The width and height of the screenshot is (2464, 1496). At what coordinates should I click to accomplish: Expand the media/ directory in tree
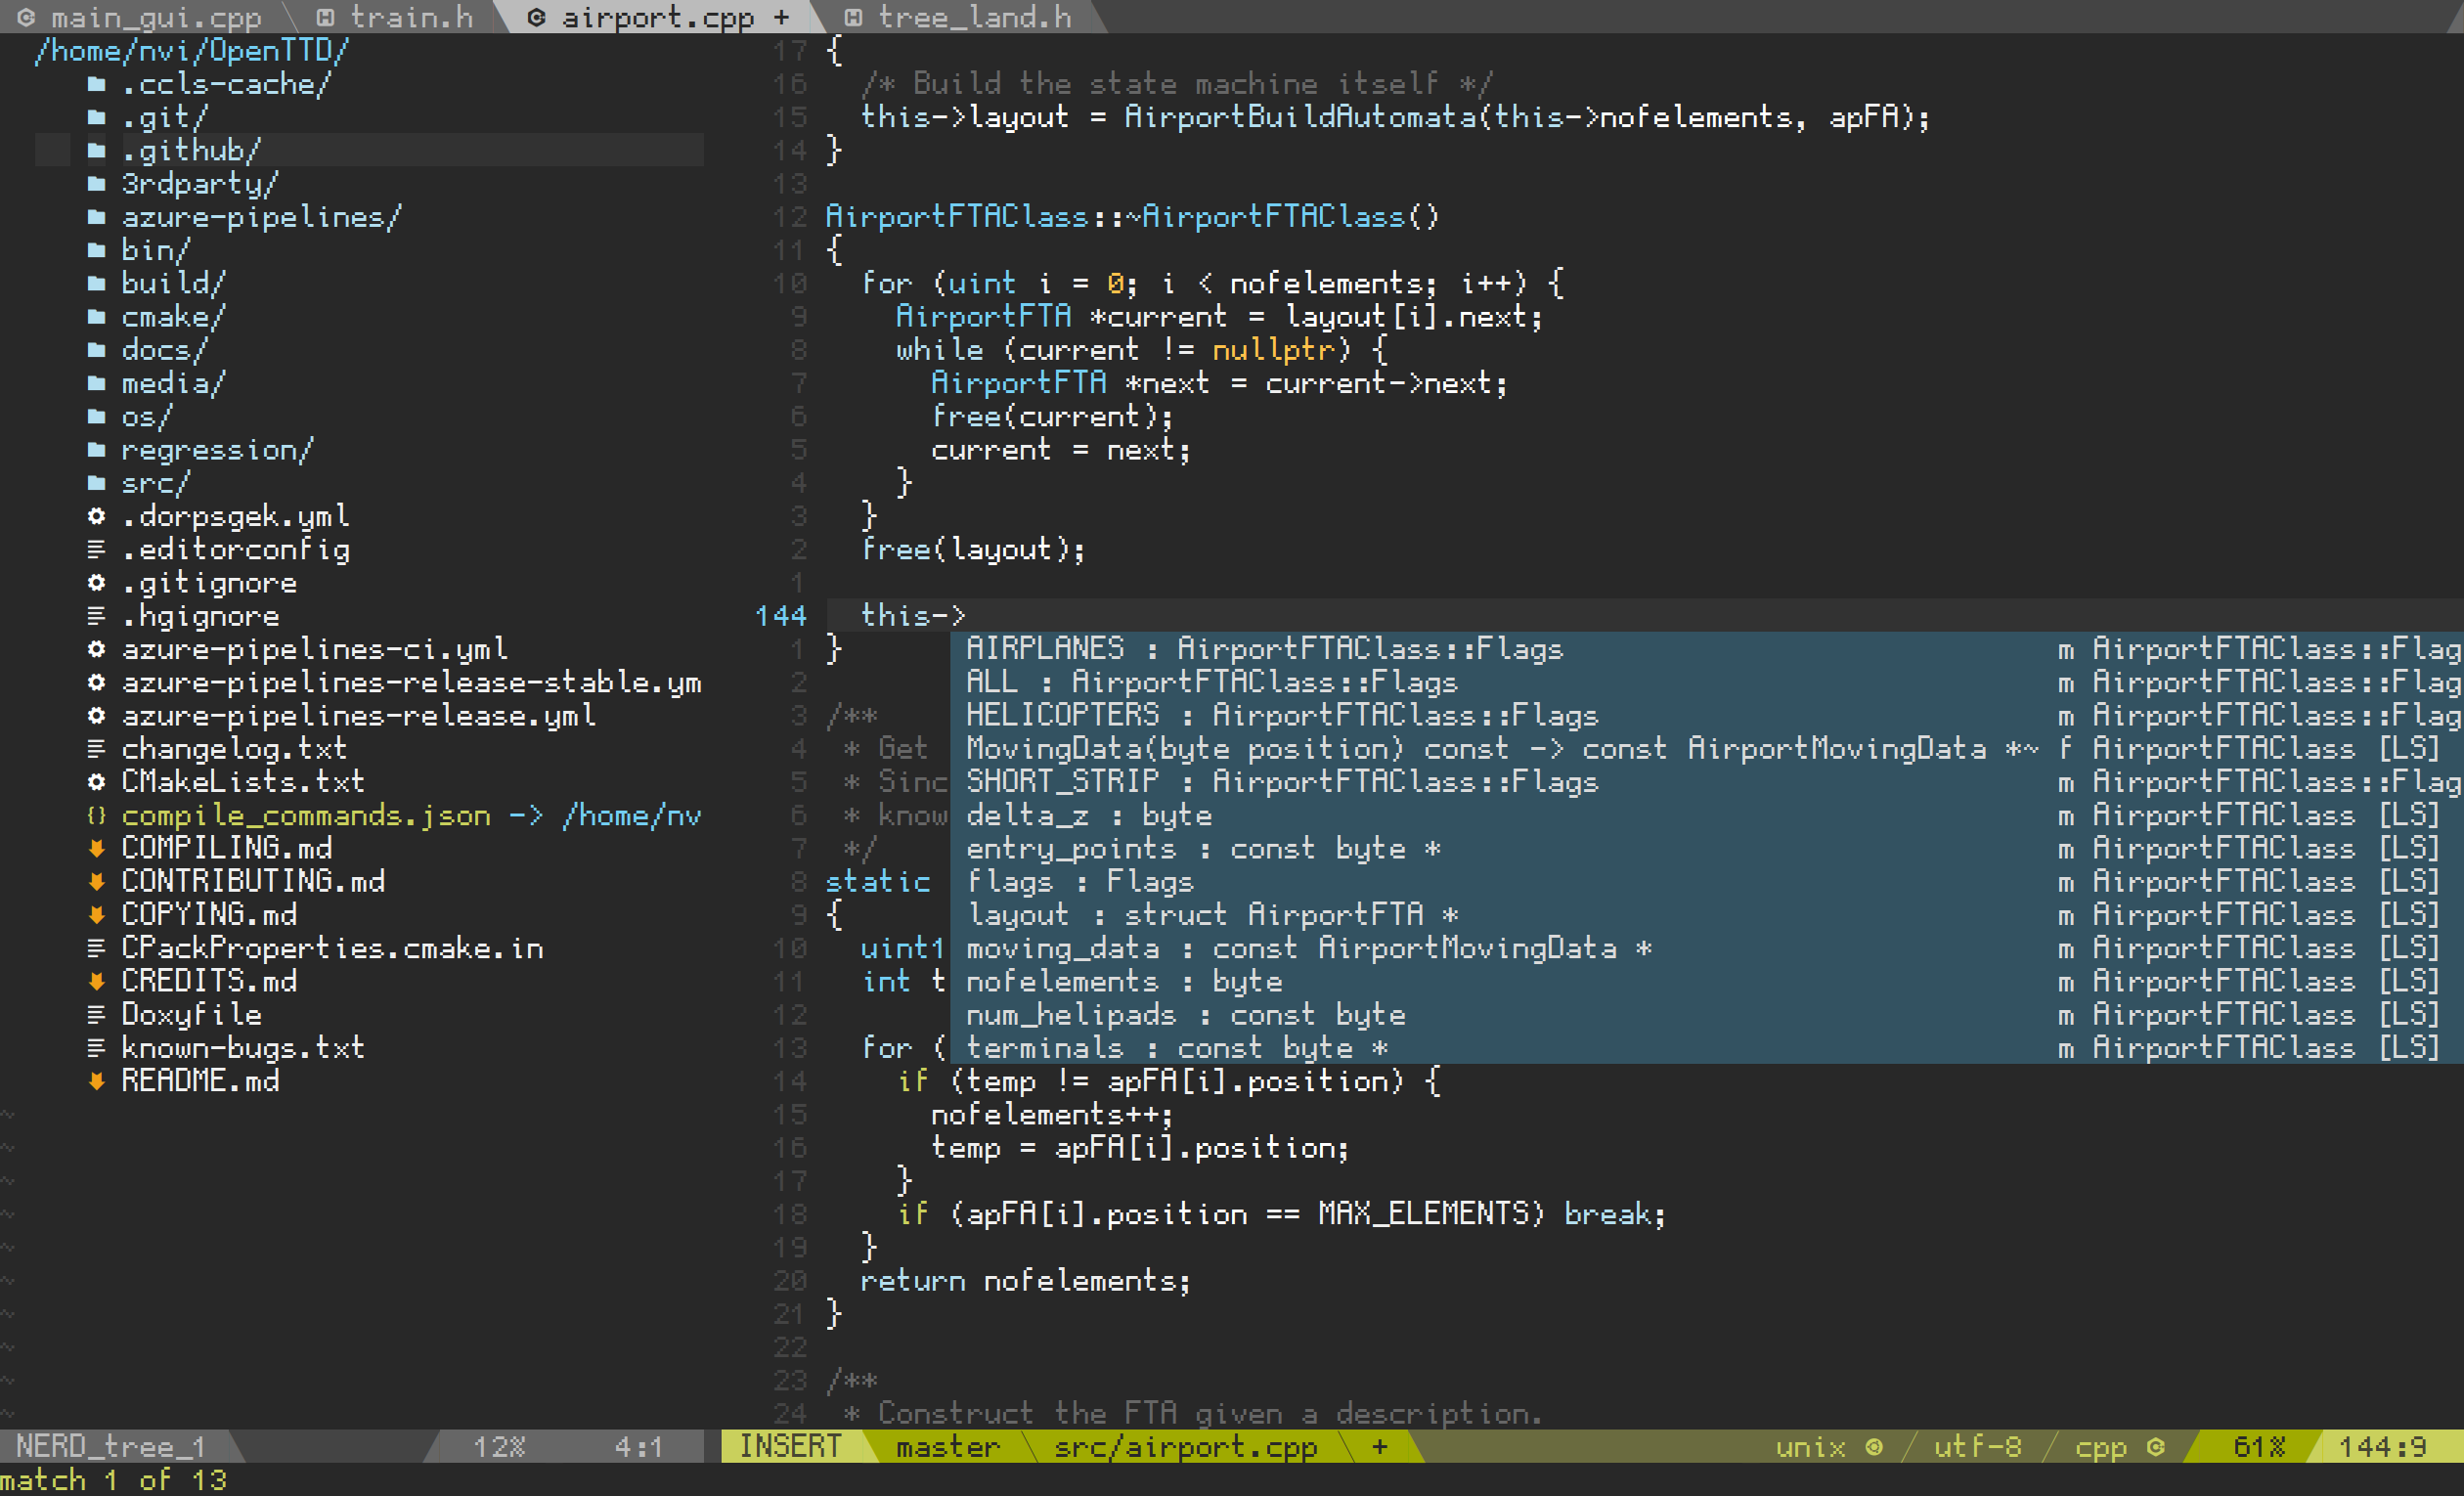pos(173,383)
